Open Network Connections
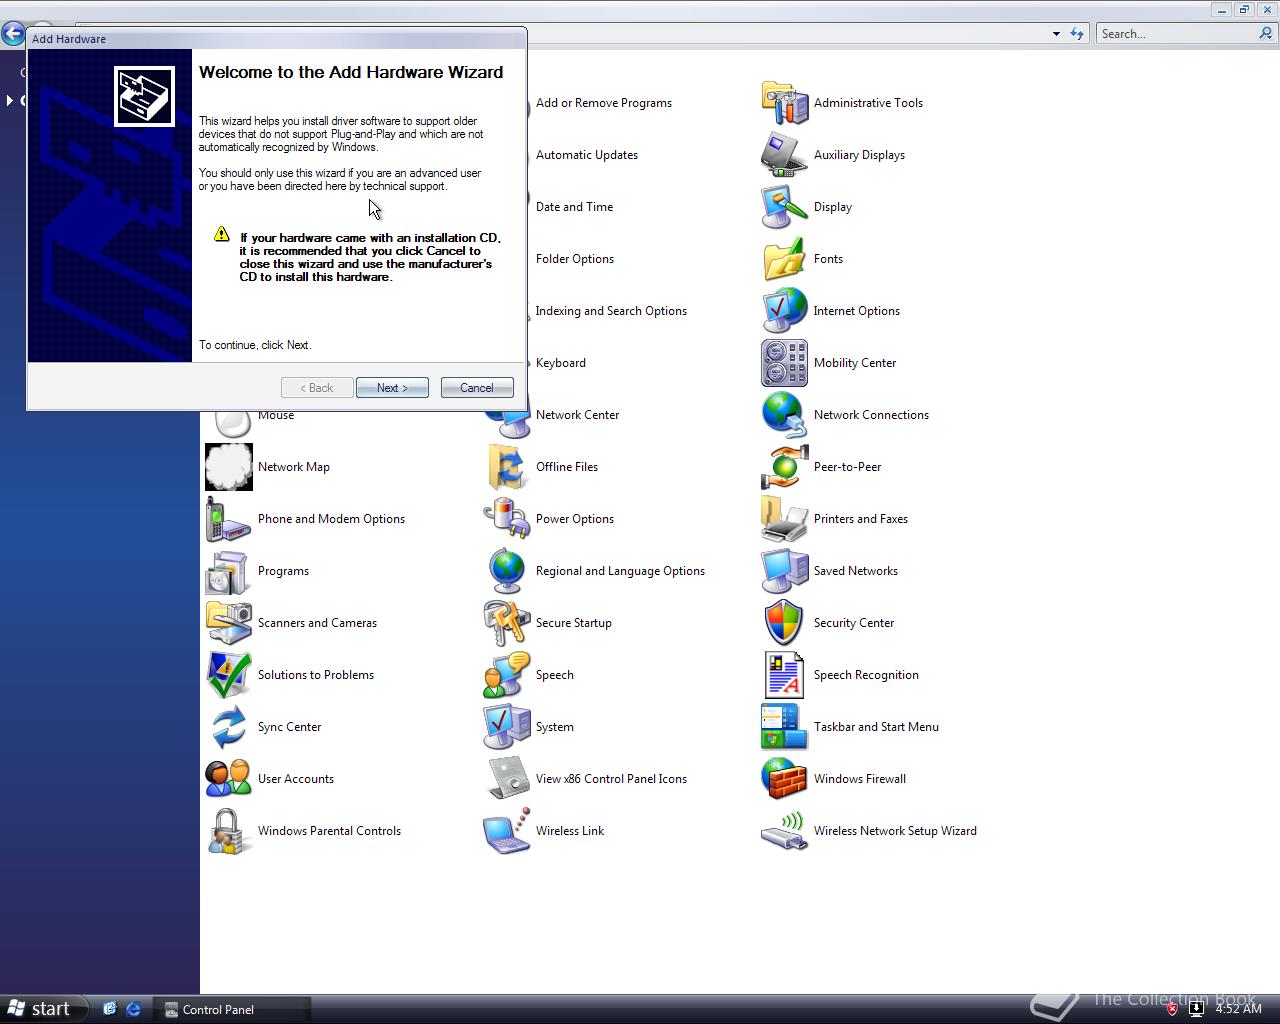1280x1024 pixels. (870, 415)
